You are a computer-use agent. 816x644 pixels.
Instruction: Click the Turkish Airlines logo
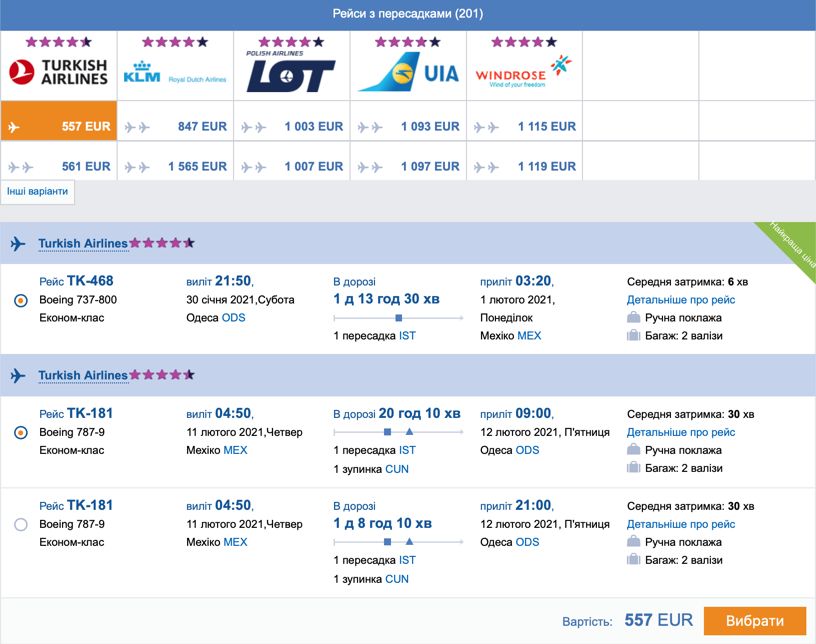tap(58, 72)
